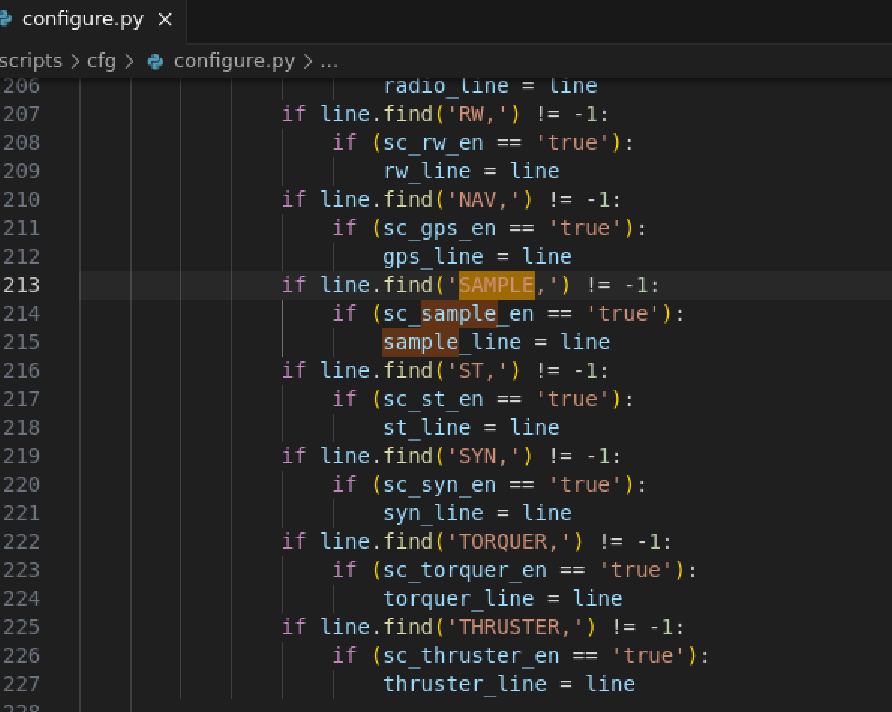Click the highlighted 'SAMPLE' string on line 213
The width and height of the screenshot is (892, 712).
tap(497, 285)
